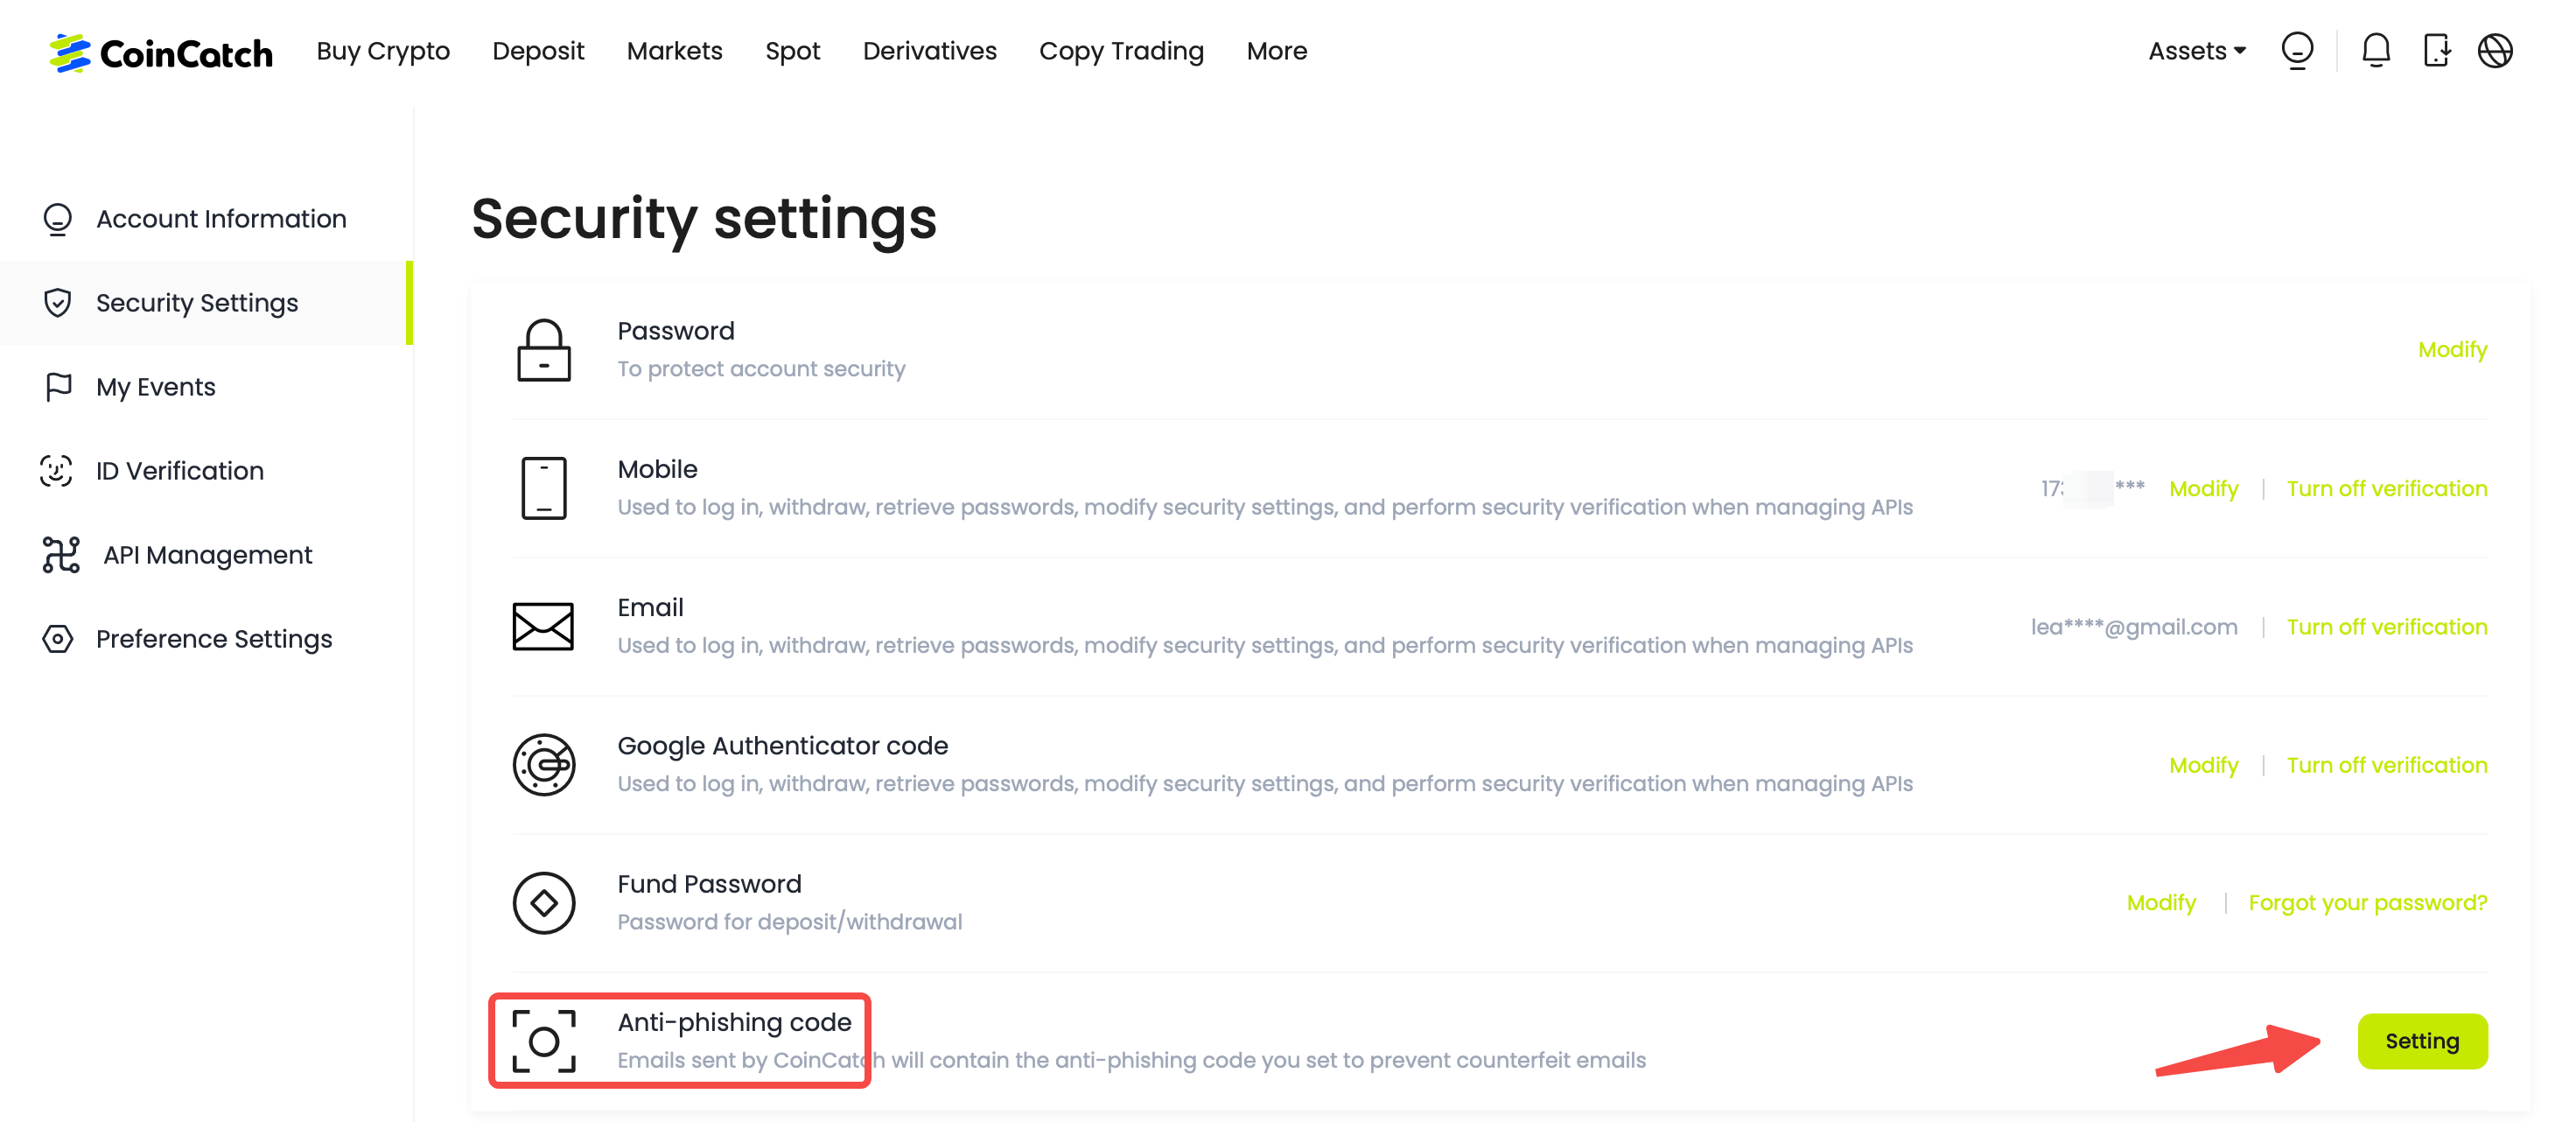Modify the Mobile number
2576x1122 pixels.
click(2203, 489)
